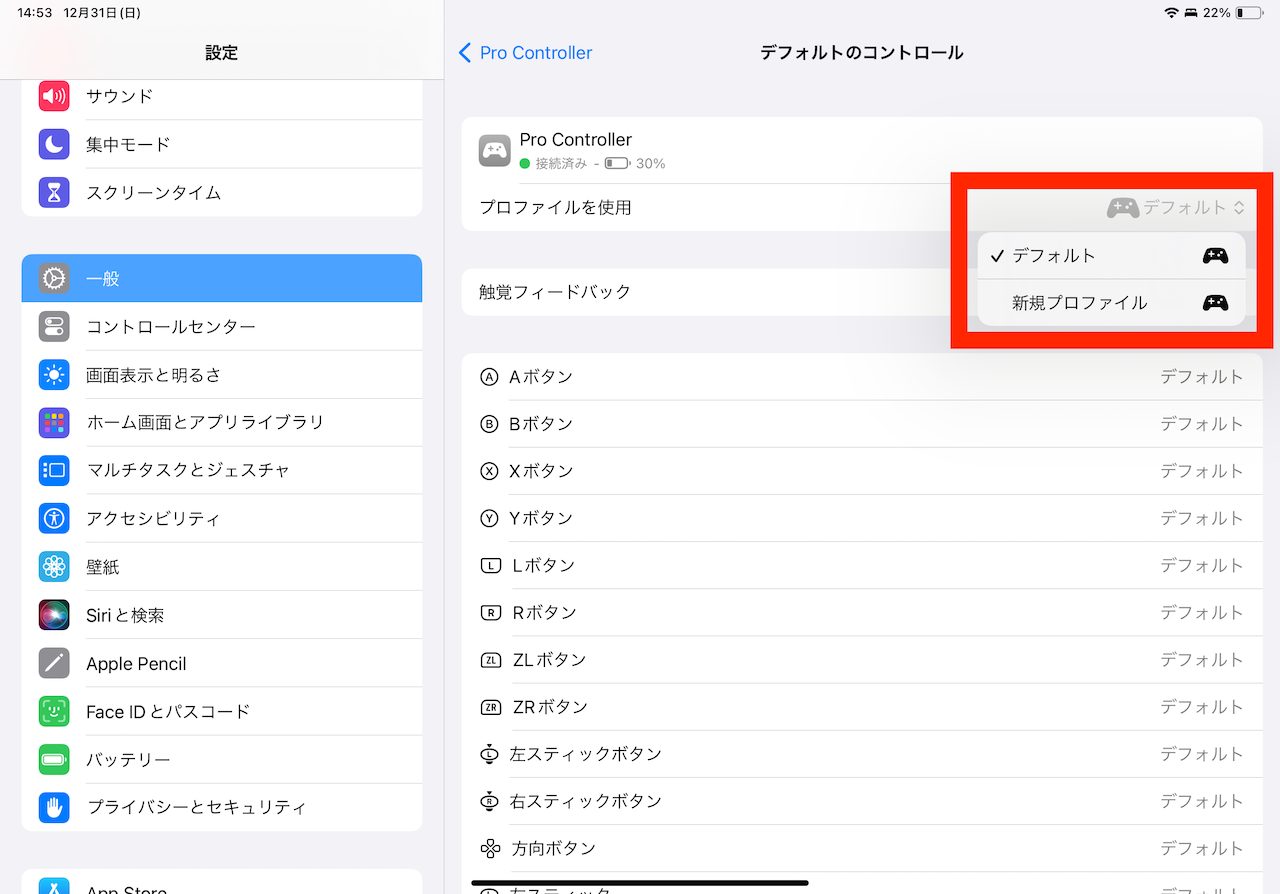The width and height of the screenshot is (1280, 894).
Task: Tap the コントロールセンター switches icon
Action: click(54, 326)
